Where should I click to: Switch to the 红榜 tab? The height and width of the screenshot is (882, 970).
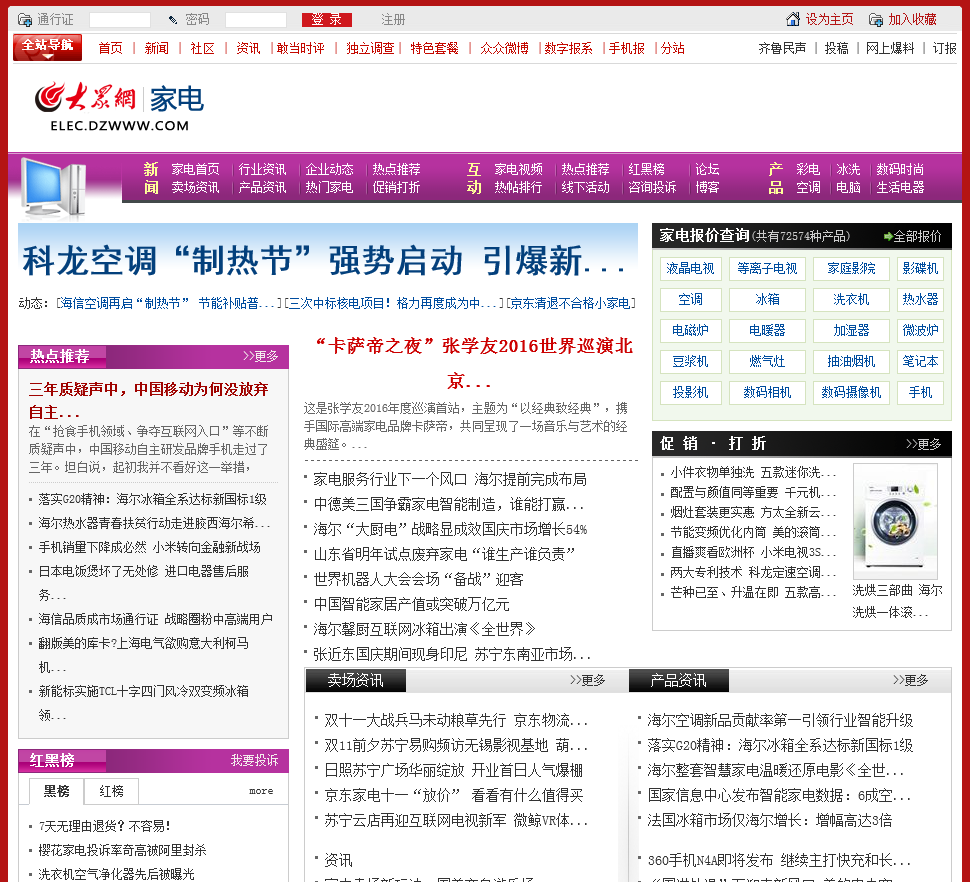pos(111,791)
